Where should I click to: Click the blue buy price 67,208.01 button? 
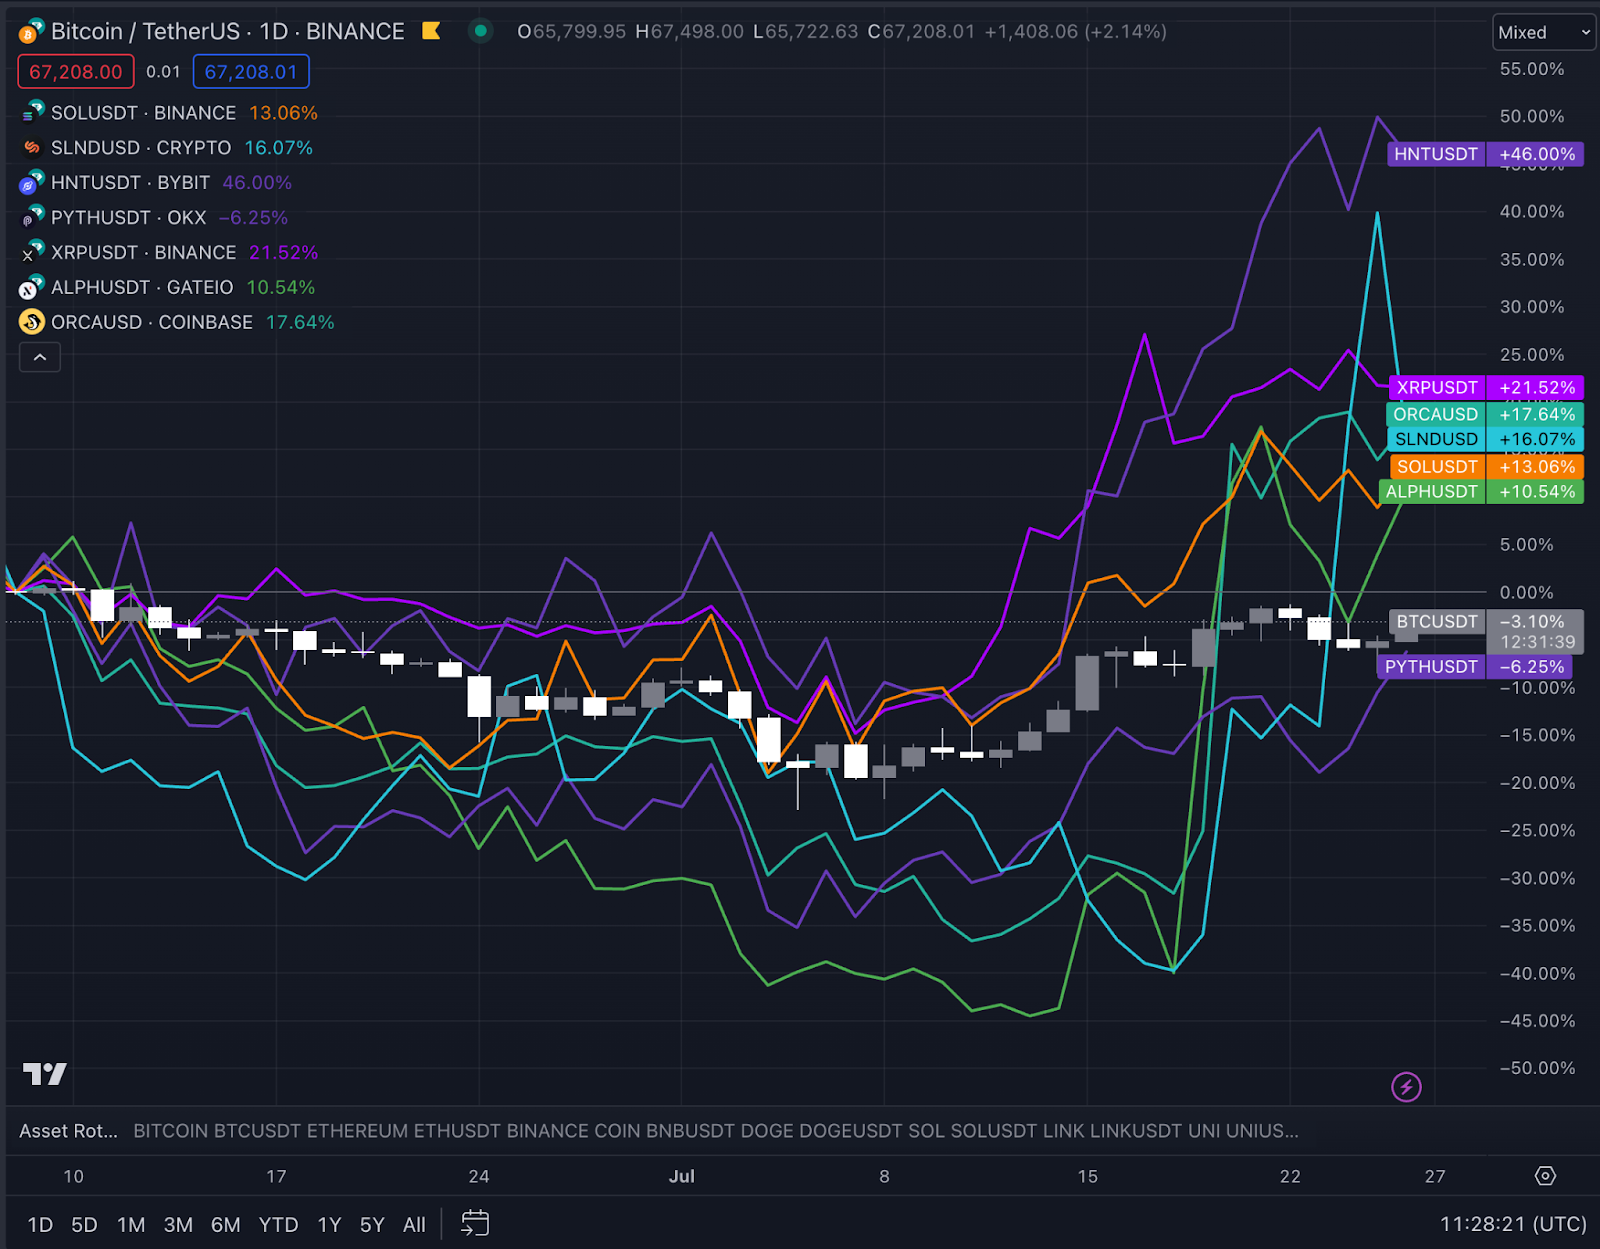click(x=251, y=72)
